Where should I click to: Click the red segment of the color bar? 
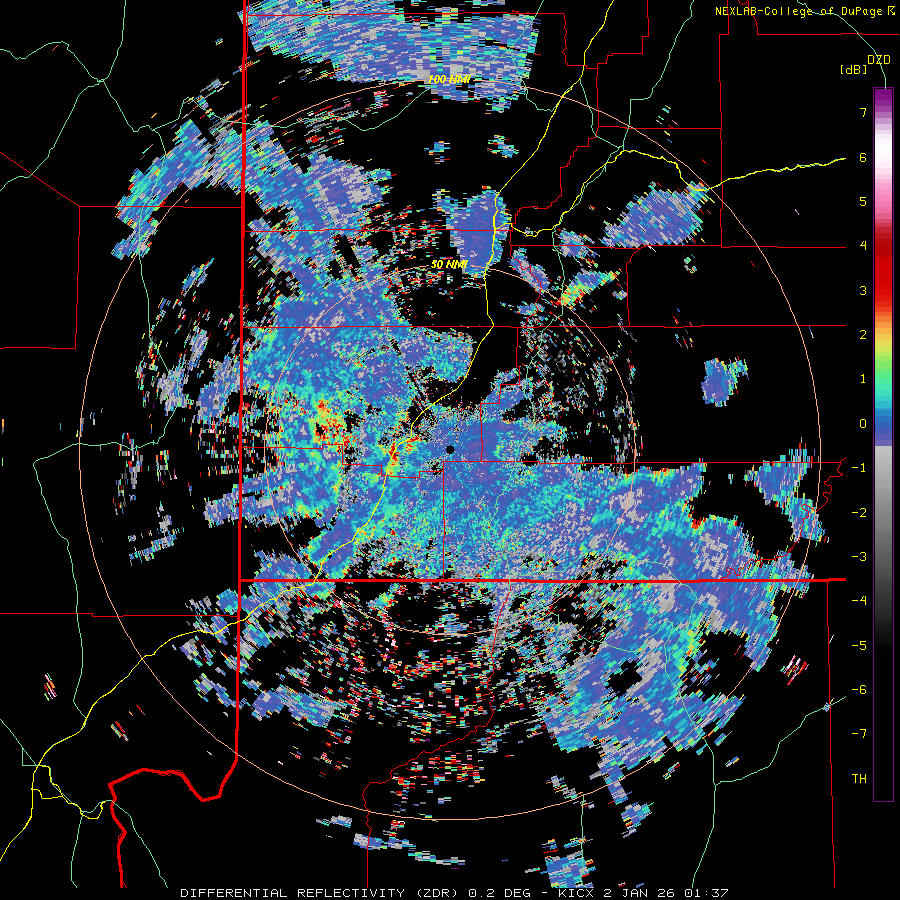point(883,270)
